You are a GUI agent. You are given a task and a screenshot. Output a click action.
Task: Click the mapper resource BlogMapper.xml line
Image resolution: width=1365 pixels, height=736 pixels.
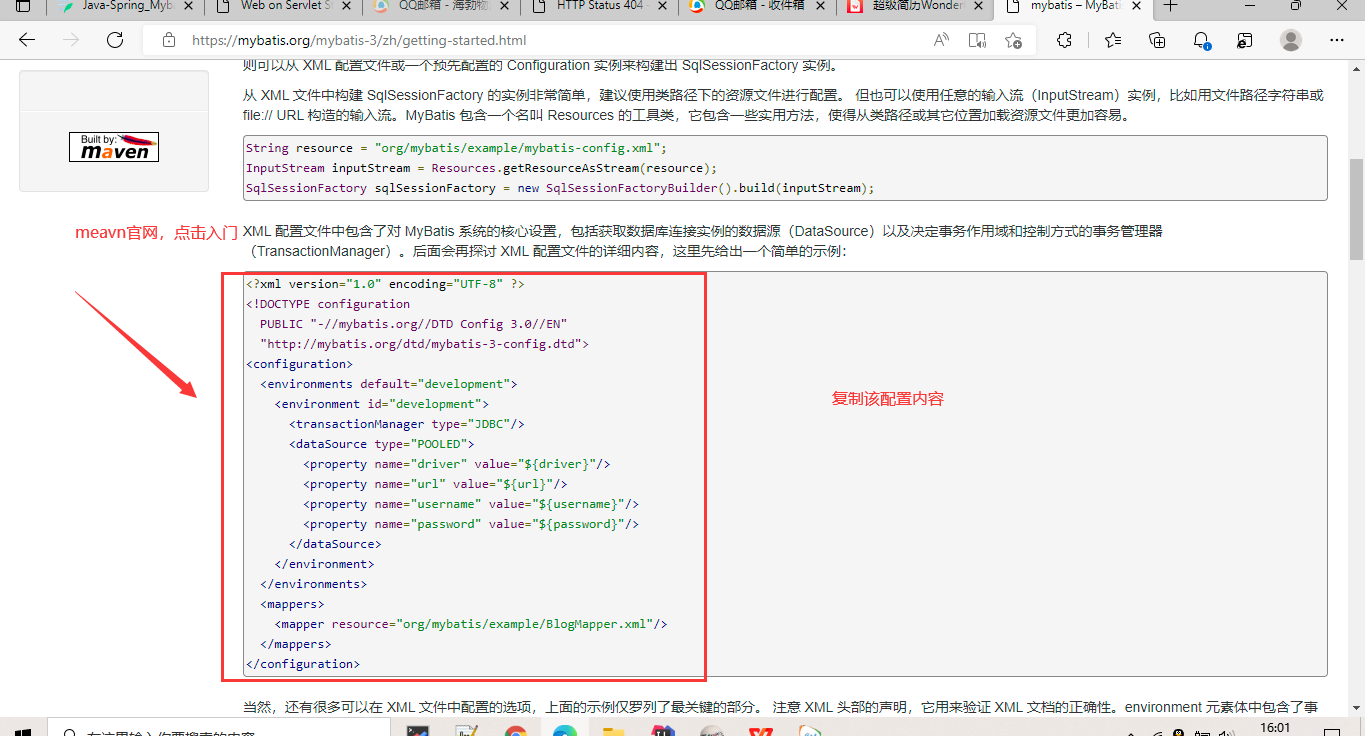pos(471,624)
